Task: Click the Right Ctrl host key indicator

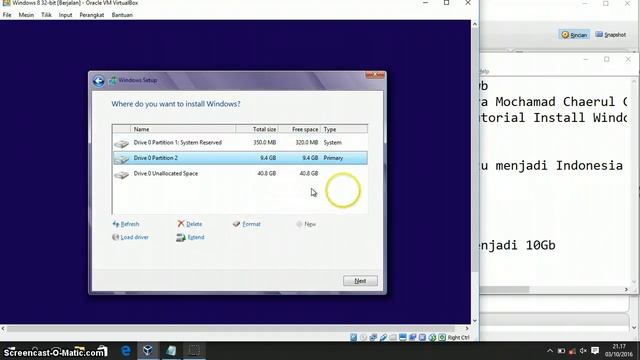Action: (x=458, y=338)
